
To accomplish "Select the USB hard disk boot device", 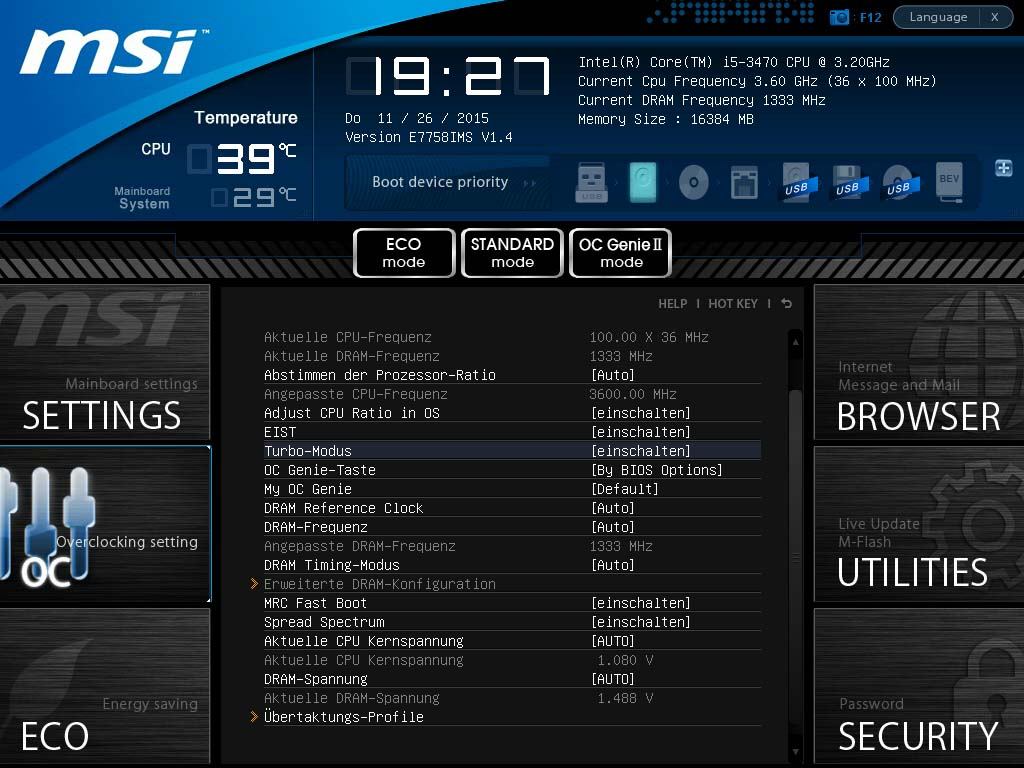I will (797, 182).
